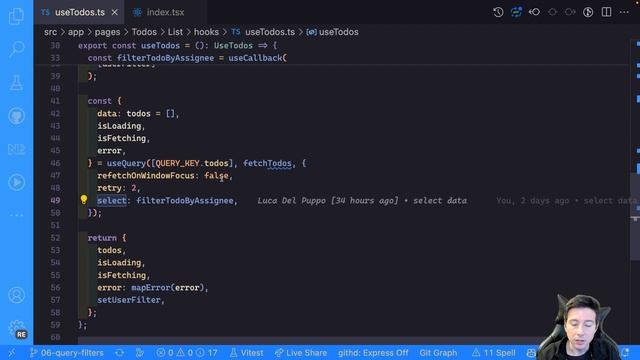Open the Todos breadcrumb
Screen dimensions: 640x360
[x=144, y=32]
